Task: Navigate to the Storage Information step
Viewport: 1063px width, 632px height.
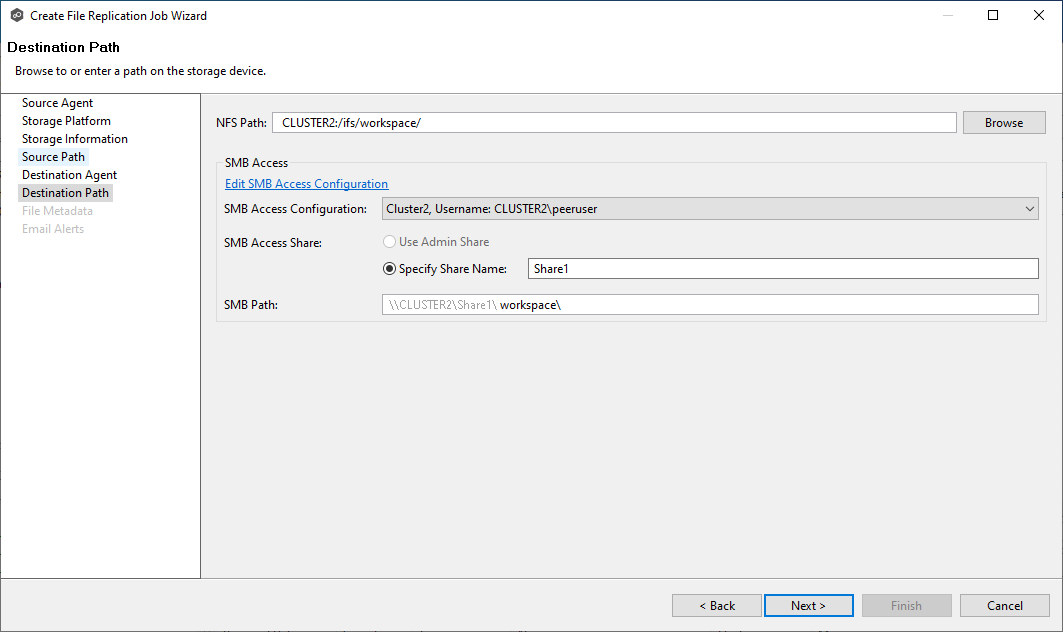Action: pos(75,139)
